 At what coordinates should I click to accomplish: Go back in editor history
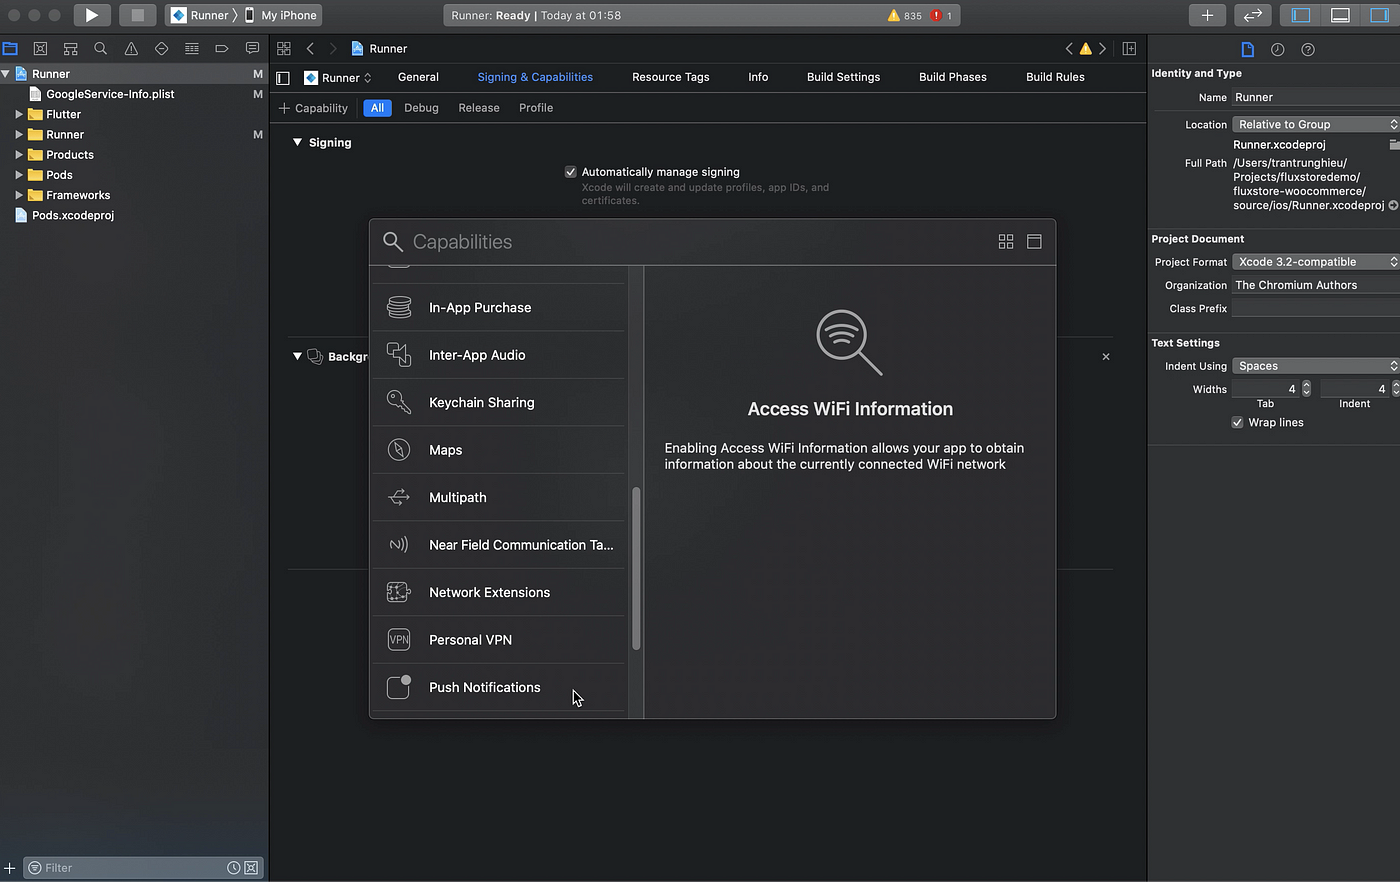(x=310, y=48)
